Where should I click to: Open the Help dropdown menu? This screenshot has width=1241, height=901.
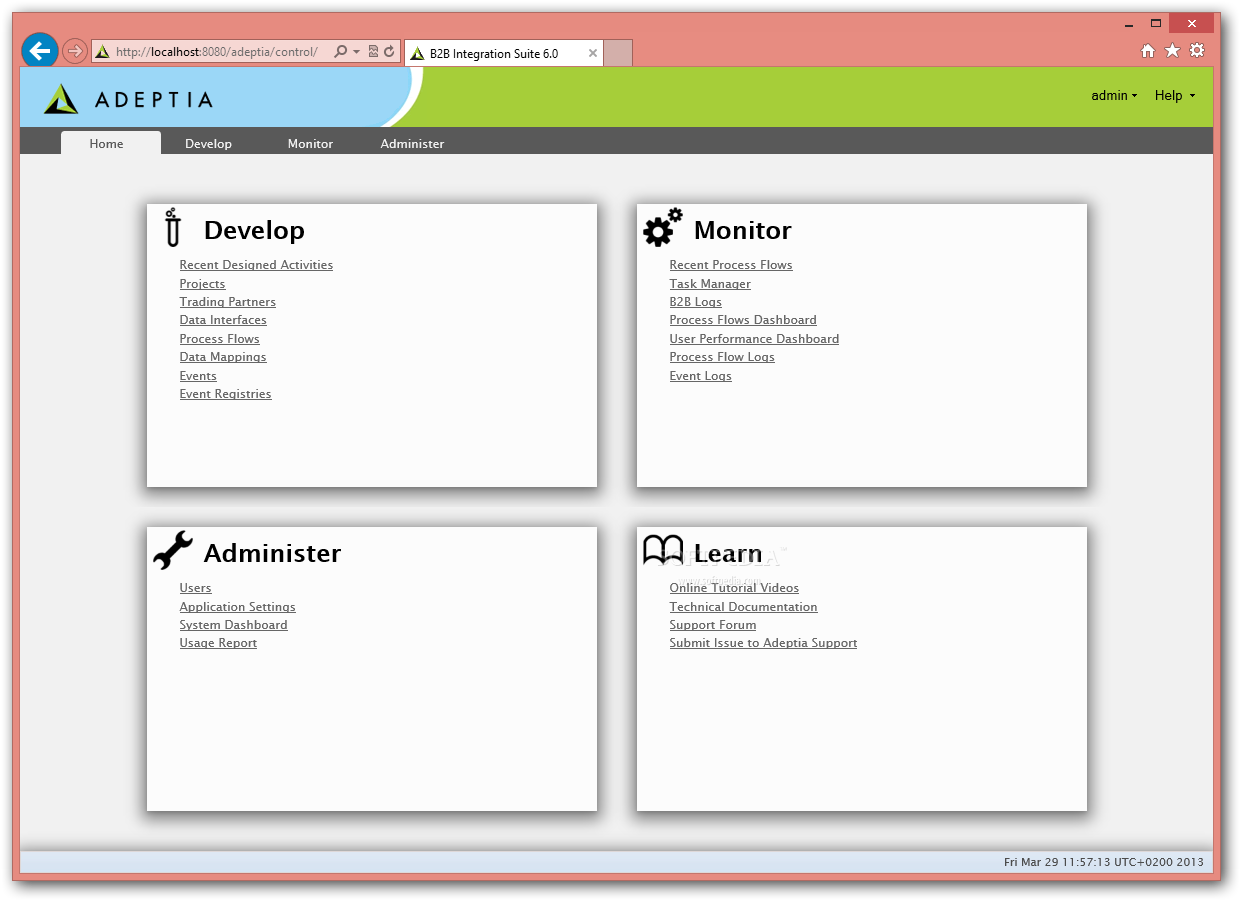[1175, 96]
